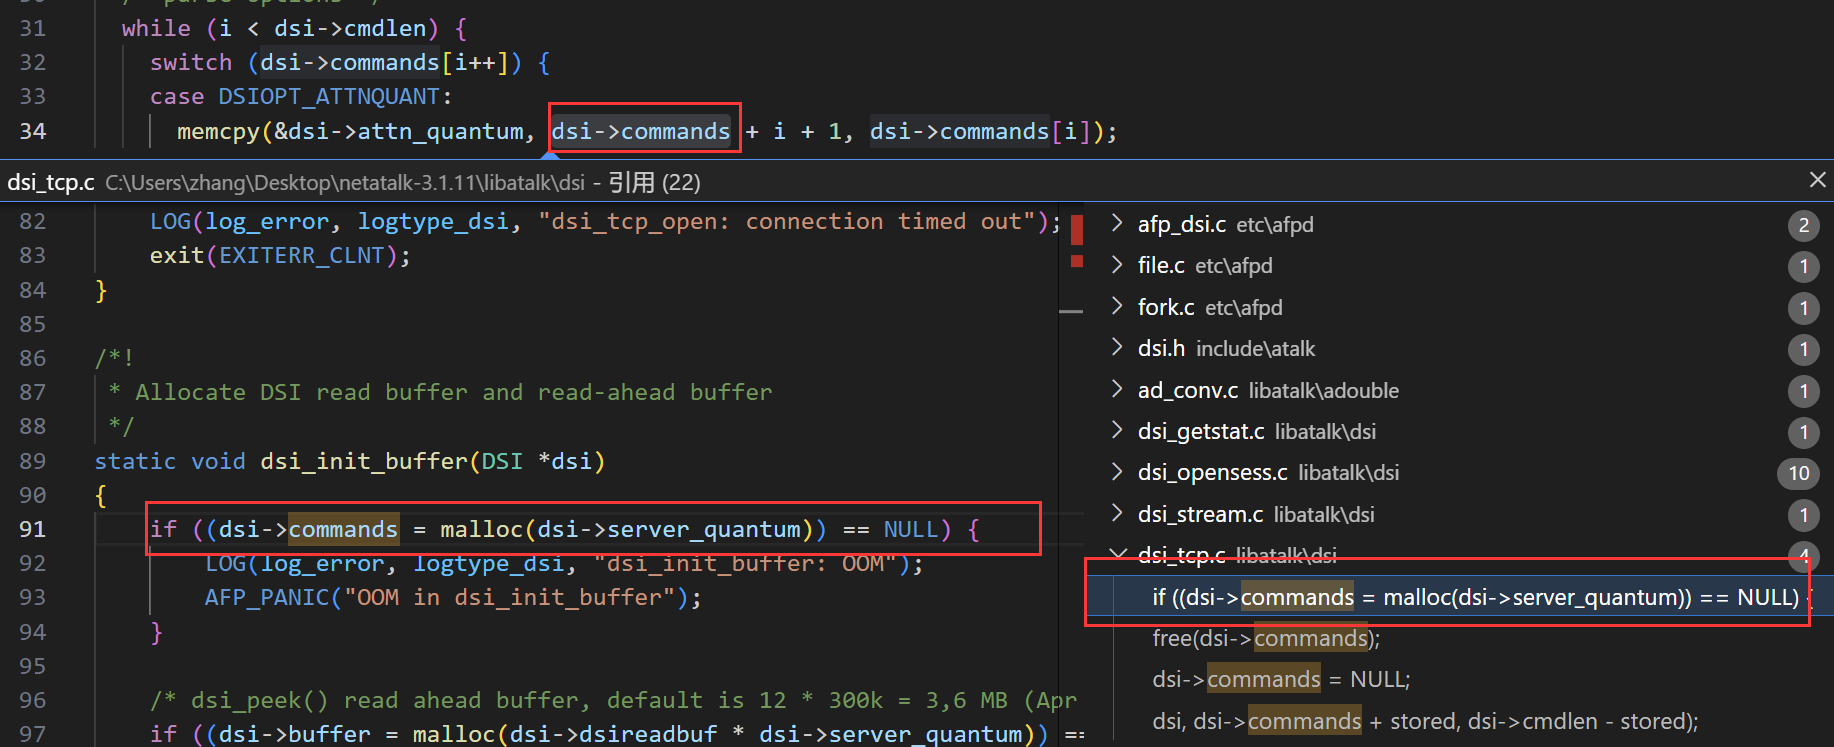Viewport: 1834px width, 747px height.
Task: Click DSIOPT_ATTNQUANT case label
Action: tap(329, 96)
